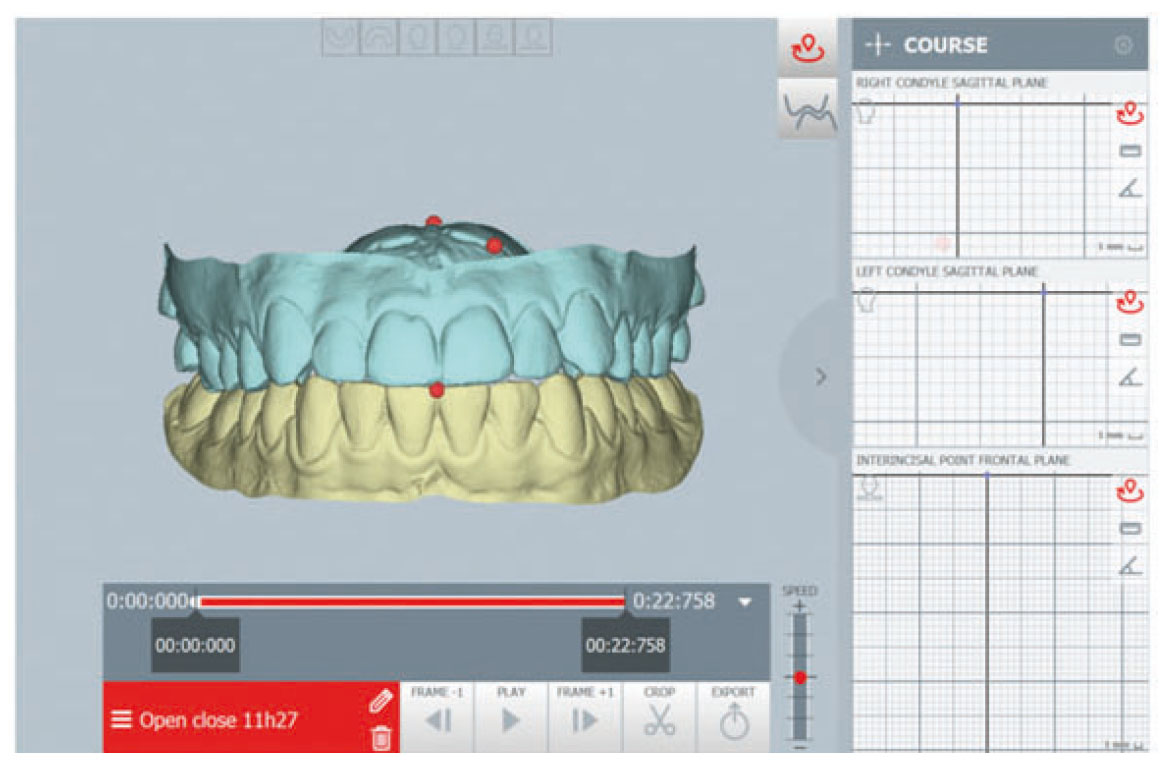The height and width of the screenshot is (767, 1168).
Task: Toggle red point marker in Right Condyle Sagittal Plane
Action: 1130,113
